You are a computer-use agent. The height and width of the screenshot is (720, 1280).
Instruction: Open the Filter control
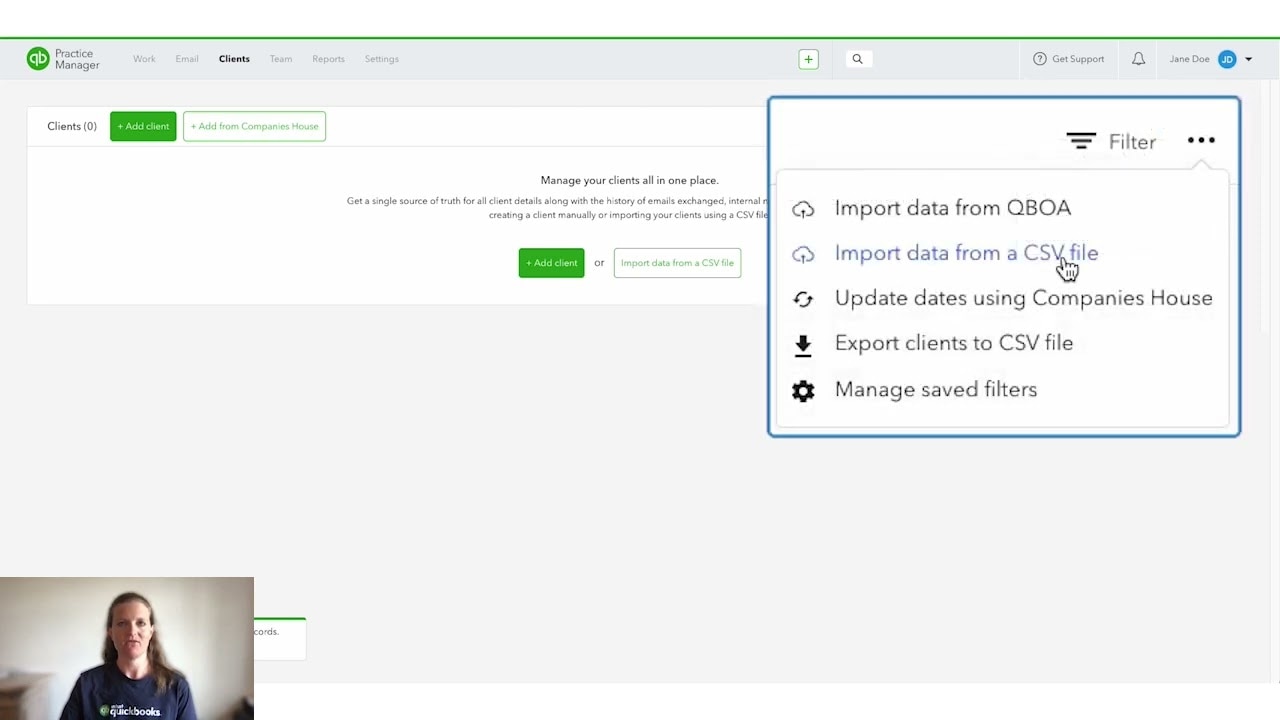[1111, 142]
